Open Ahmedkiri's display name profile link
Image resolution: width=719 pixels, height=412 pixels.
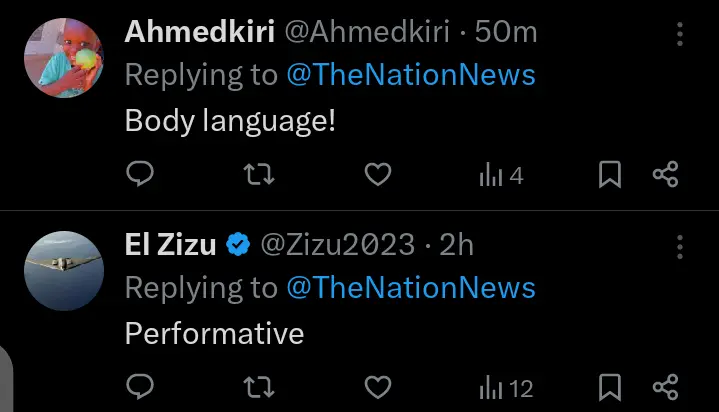(x=200, y=32)
